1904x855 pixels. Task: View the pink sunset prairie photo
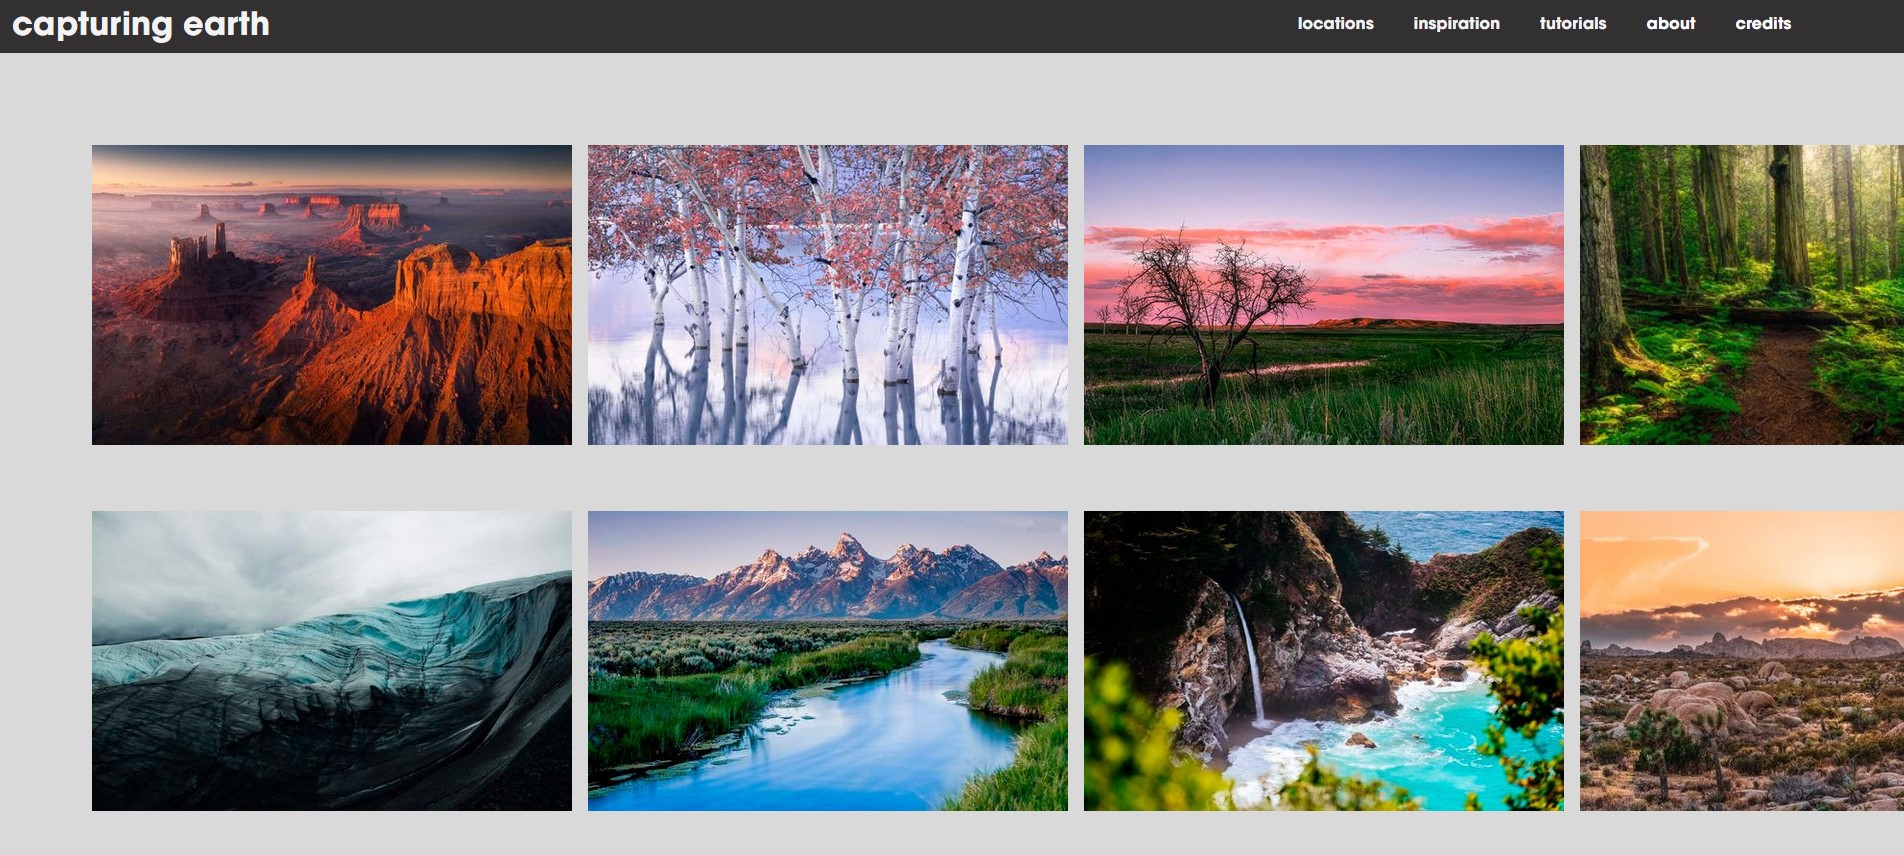[x=1323, y=295]
